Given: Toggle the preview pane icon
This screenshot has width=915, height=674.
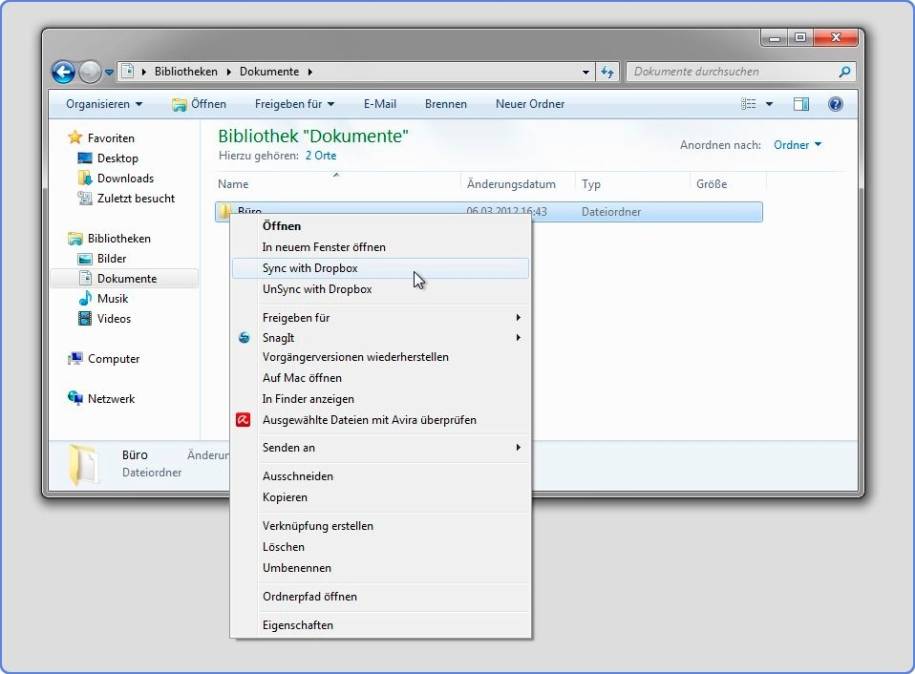Looking at the screenshot, I should pyautogui.click(x=801, y=104).
